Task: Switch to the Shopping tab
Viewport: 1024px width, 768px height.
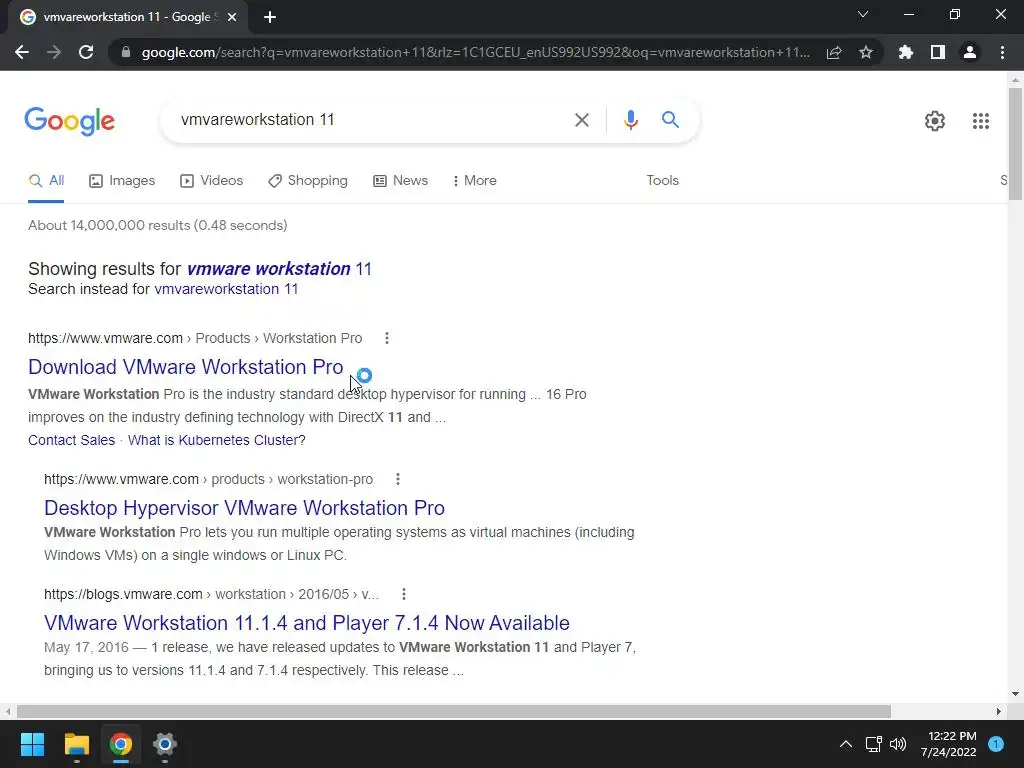Action: (308, 181)
